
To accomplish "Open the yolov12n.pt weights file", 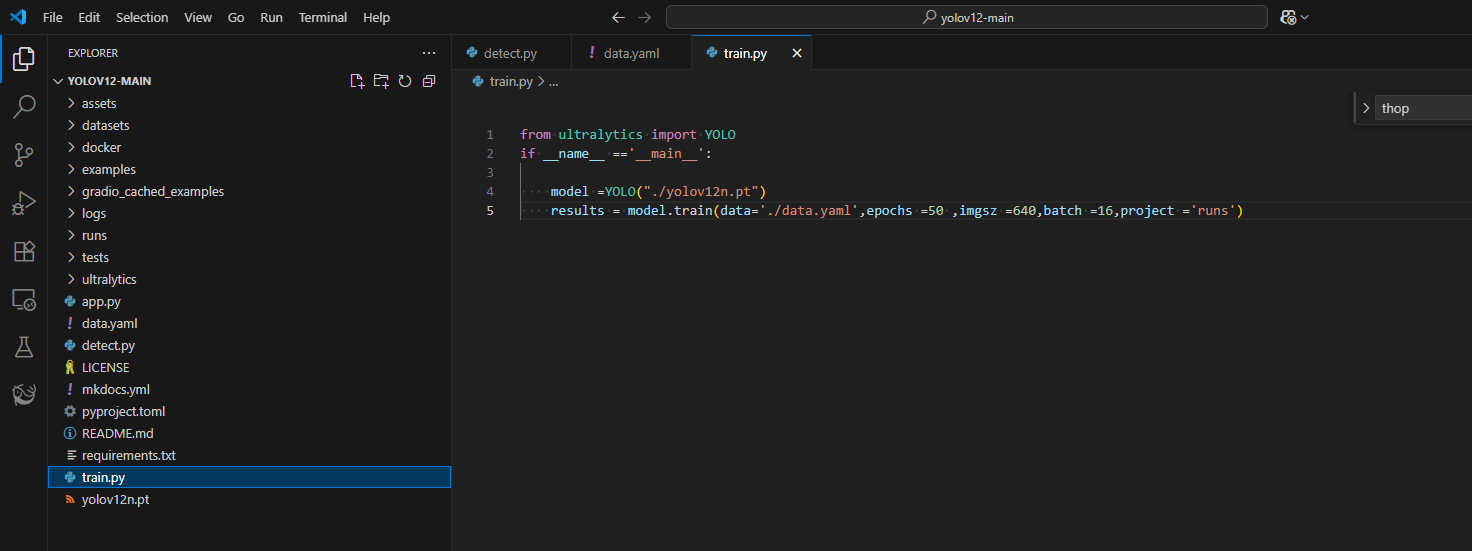I will (x=249, y=499).
